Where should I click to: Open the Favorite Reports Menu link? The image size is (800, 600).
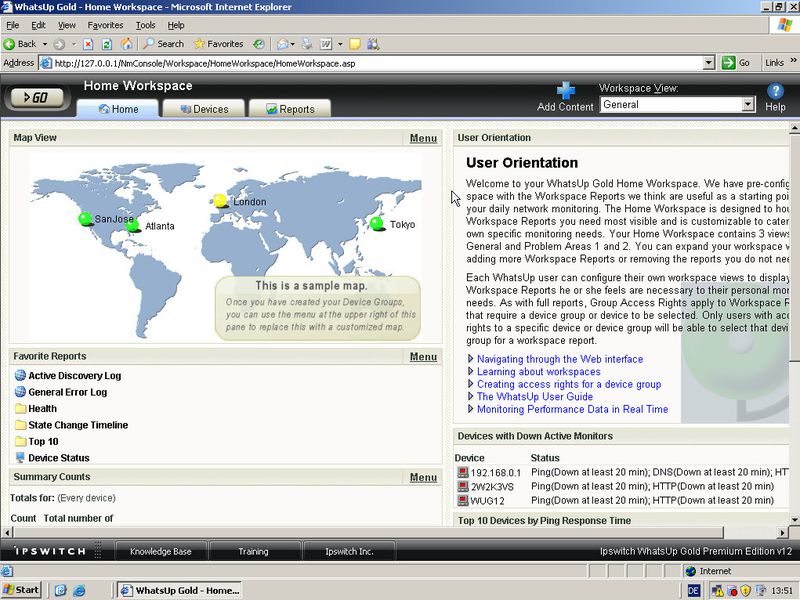pyautogui.click(x=423, y=357)
